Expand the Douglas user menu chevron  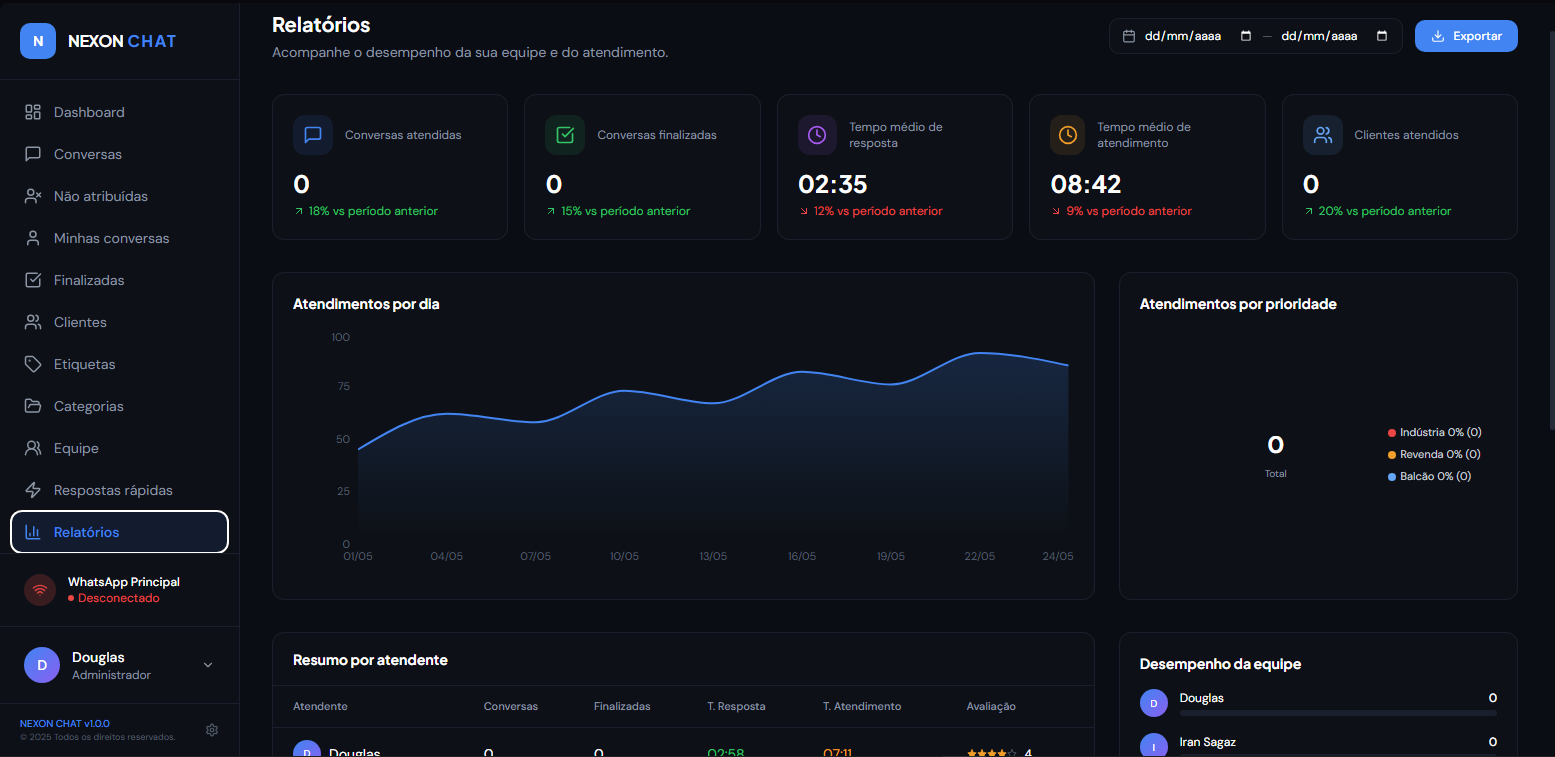208,665
